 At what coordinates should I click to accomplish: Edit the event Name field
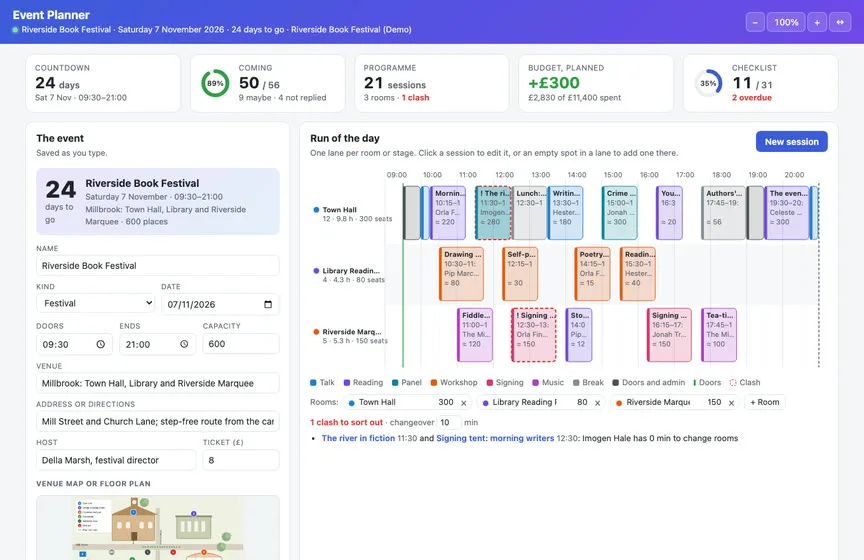click(x=158, y=266)
